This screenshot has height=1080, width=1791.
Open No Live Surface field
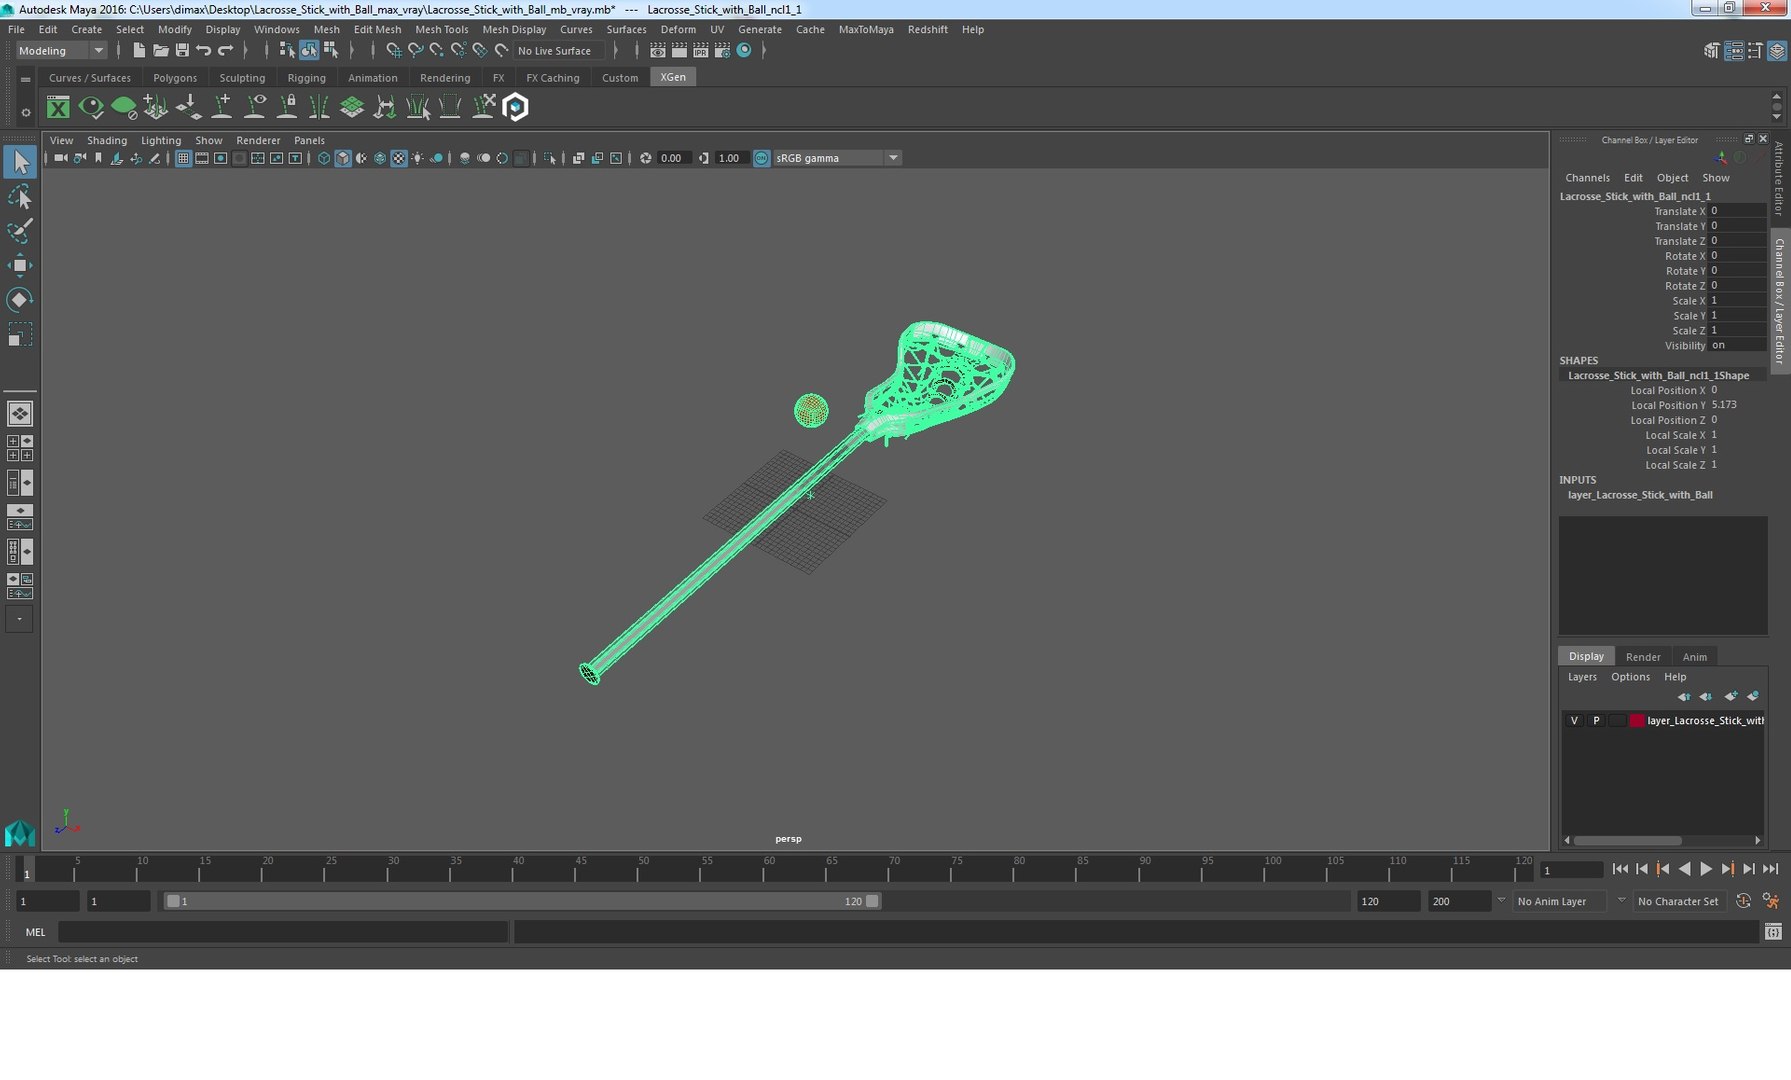[560, 51]
